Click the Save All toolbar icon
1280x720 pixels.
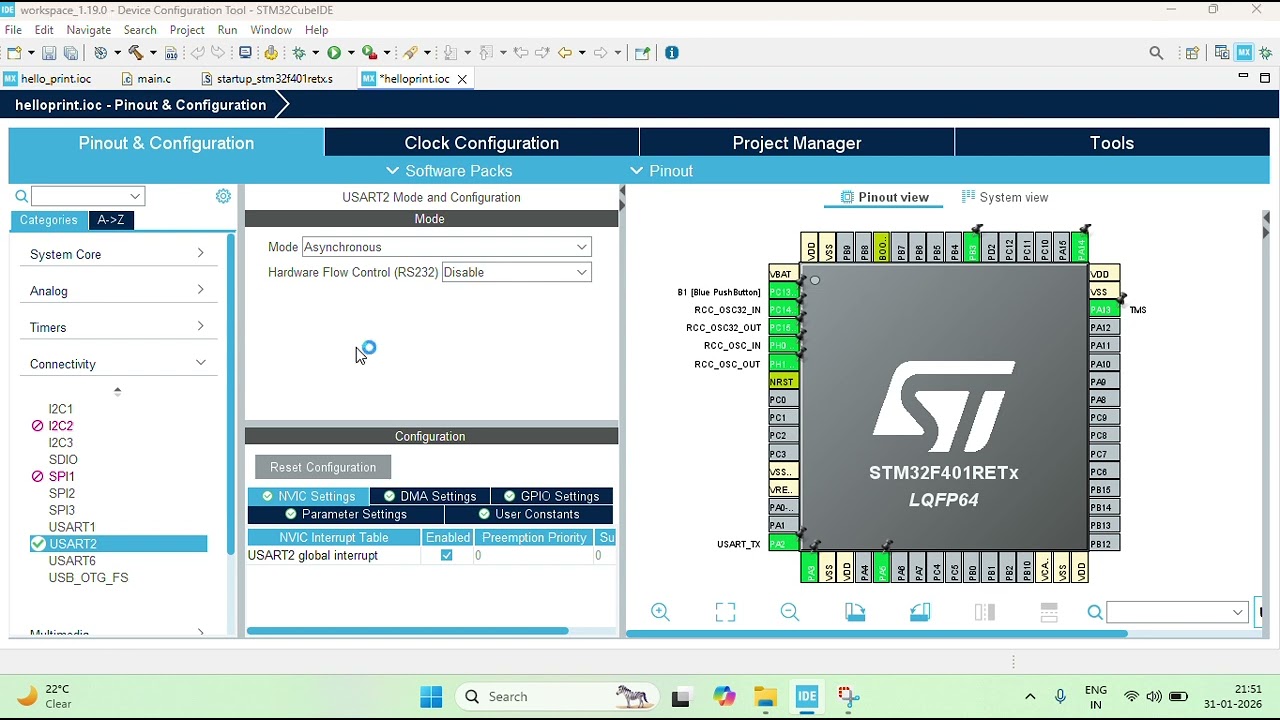click(71, 53)
